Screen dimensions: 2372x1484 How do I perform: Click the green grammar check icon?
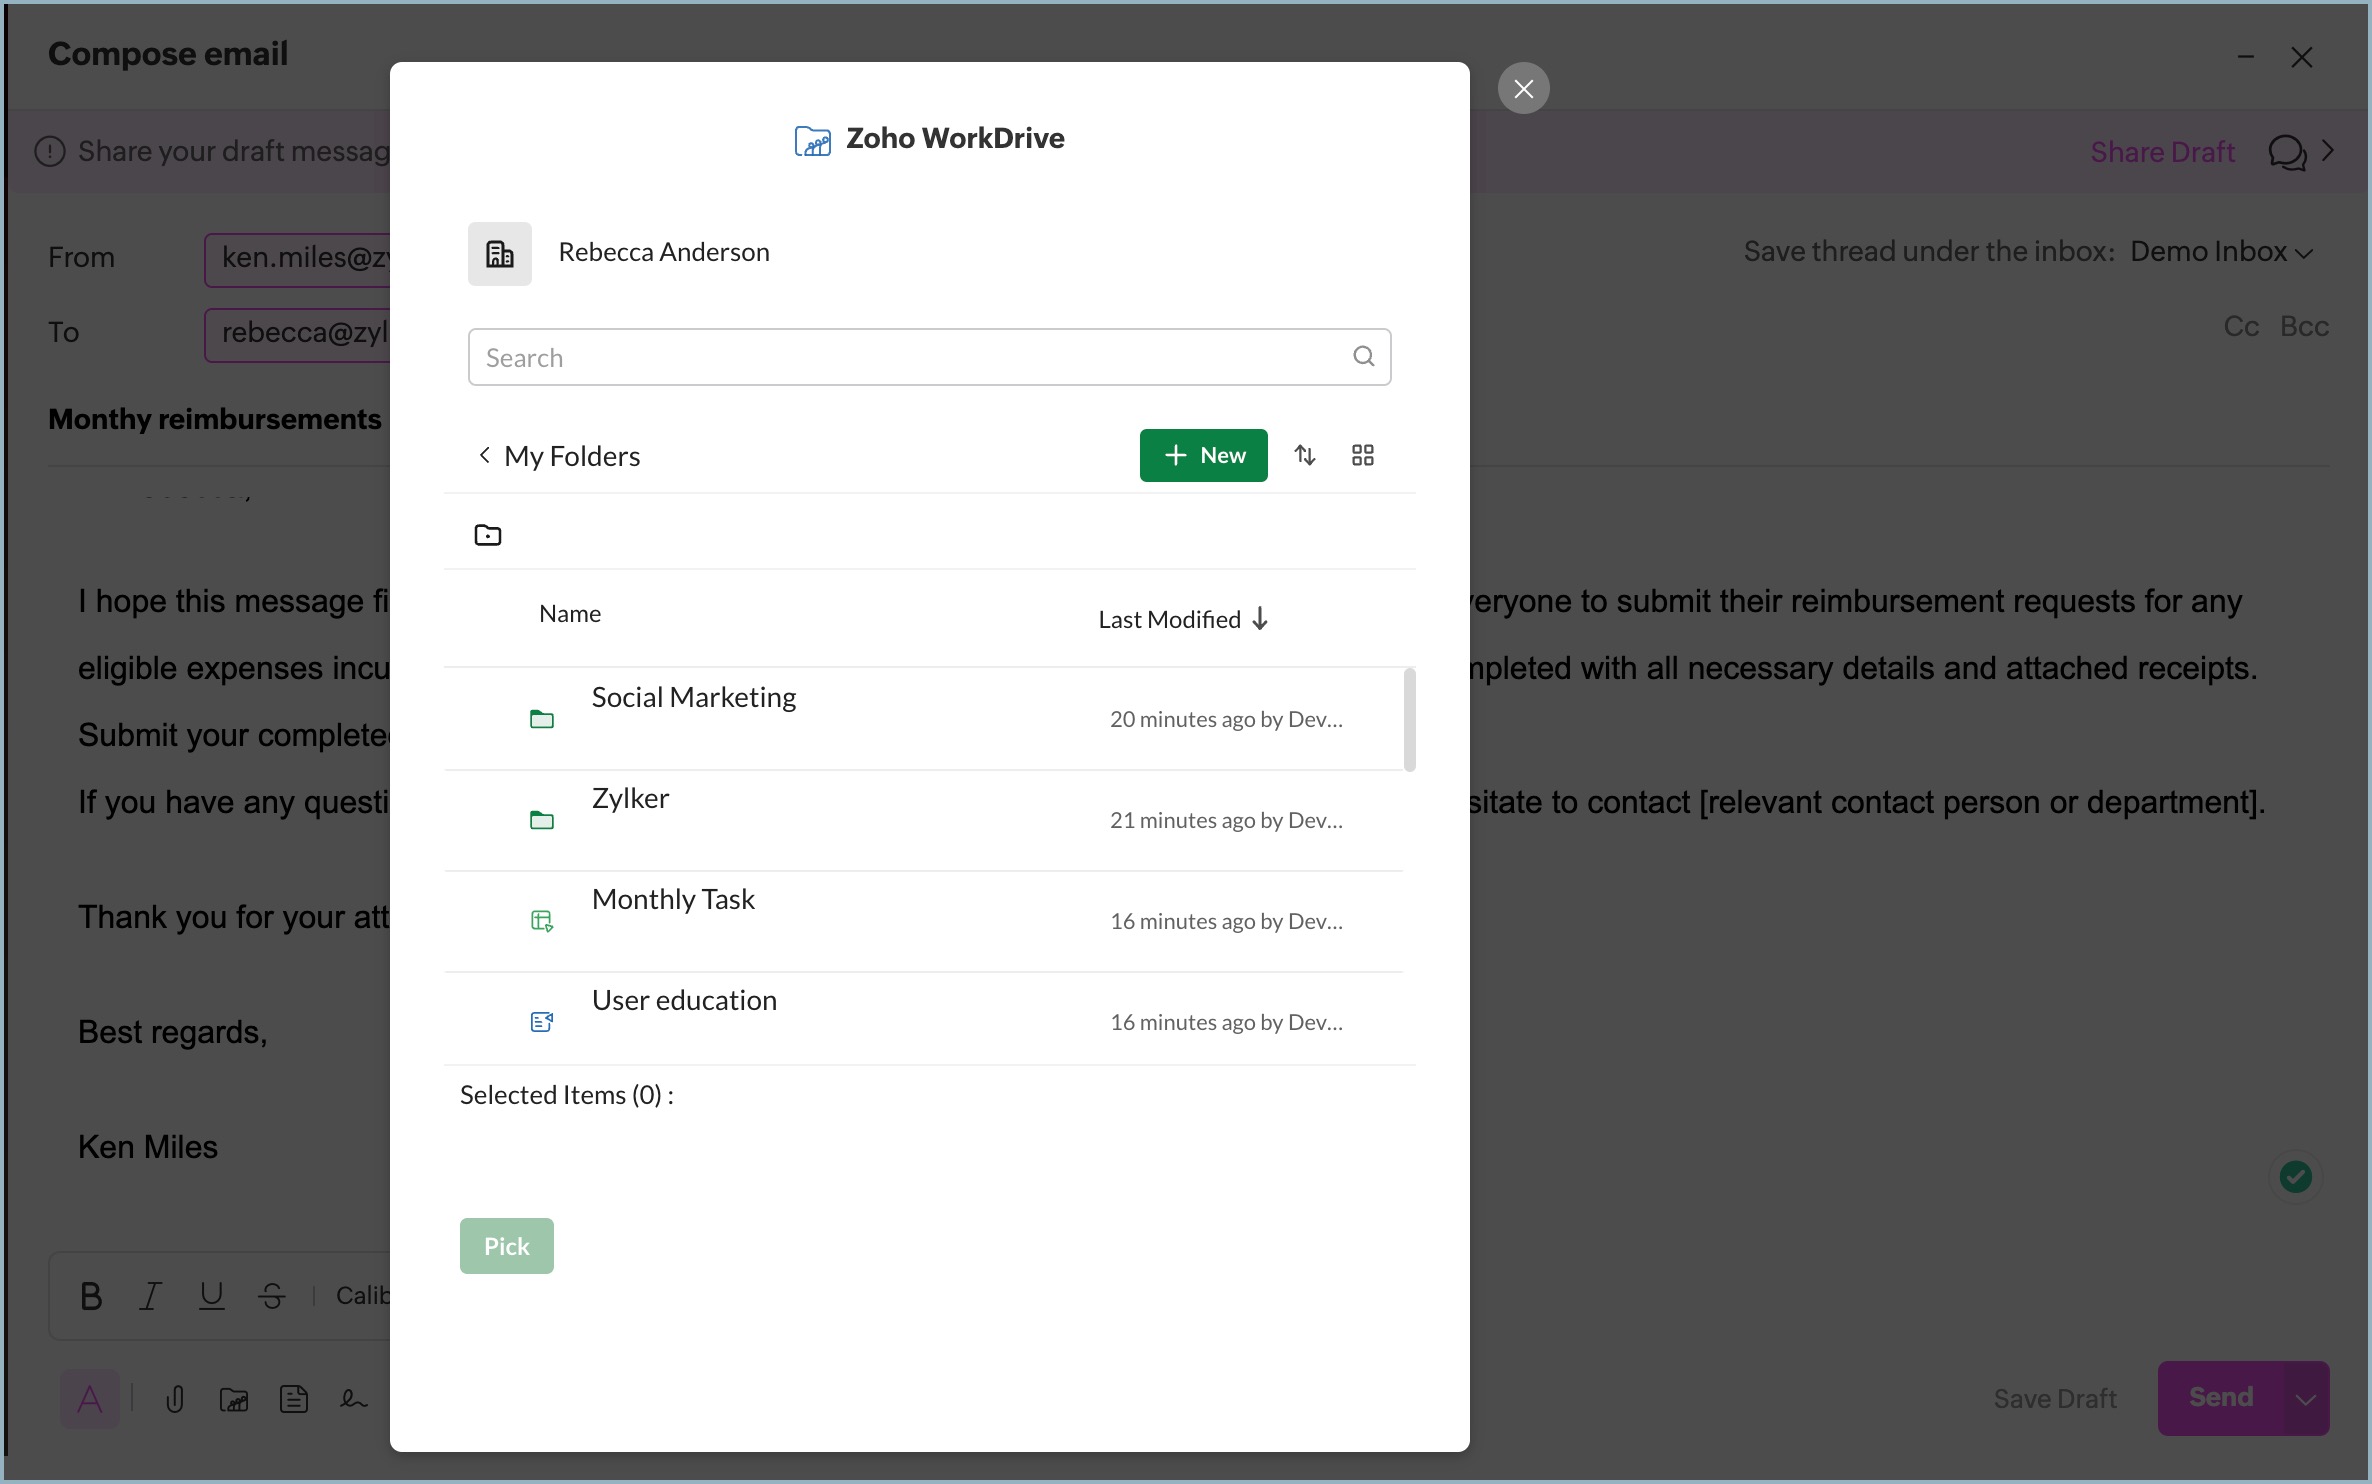pyautogui.click(x=2295, y=1176)
